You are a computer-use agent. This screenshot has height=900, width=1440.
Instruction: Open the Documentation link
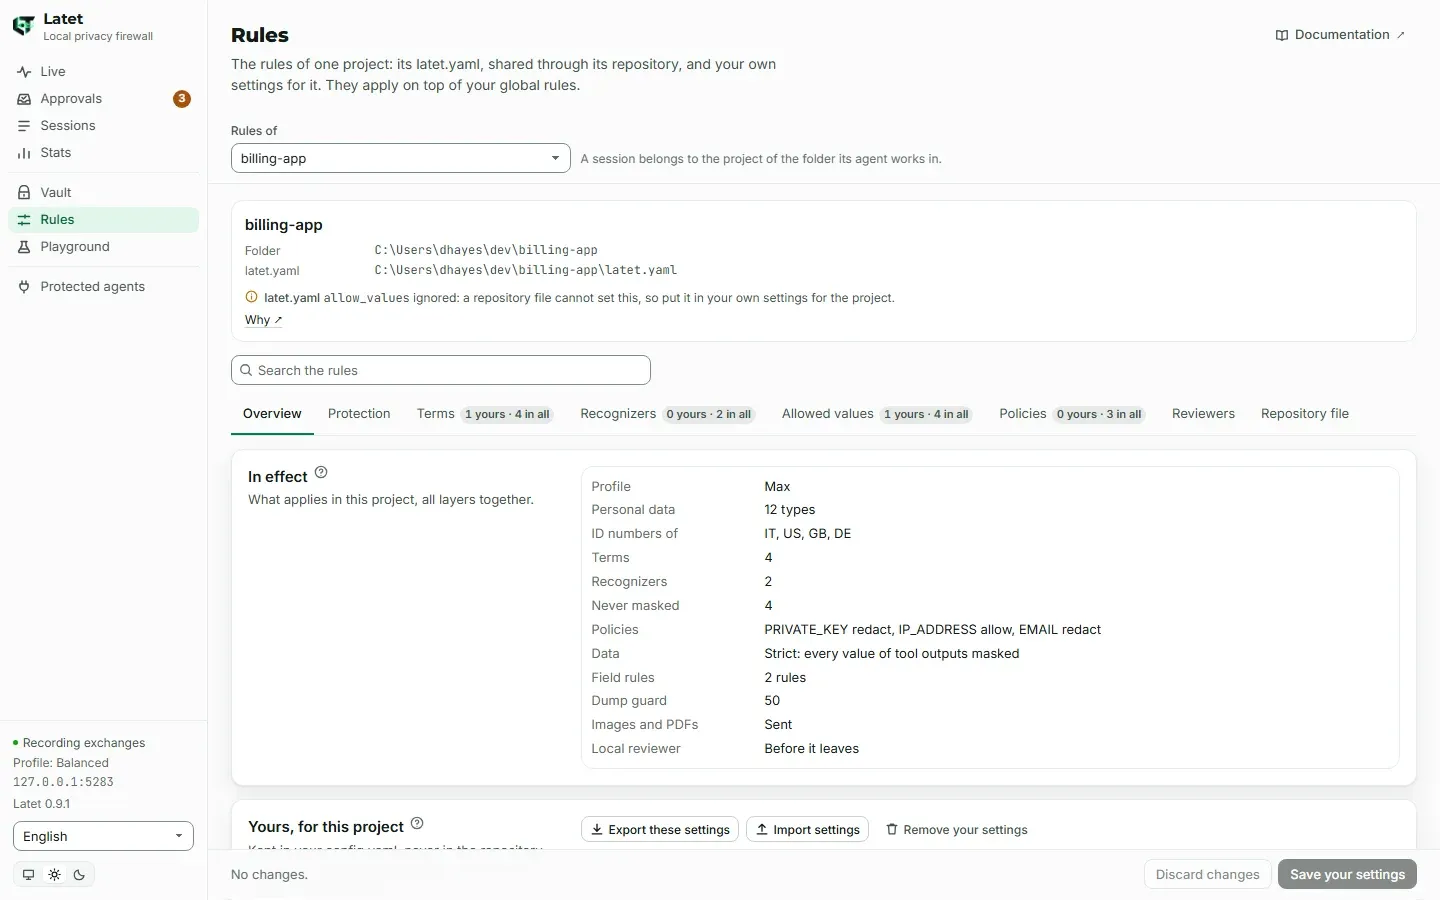click(x=1341, y=35)
